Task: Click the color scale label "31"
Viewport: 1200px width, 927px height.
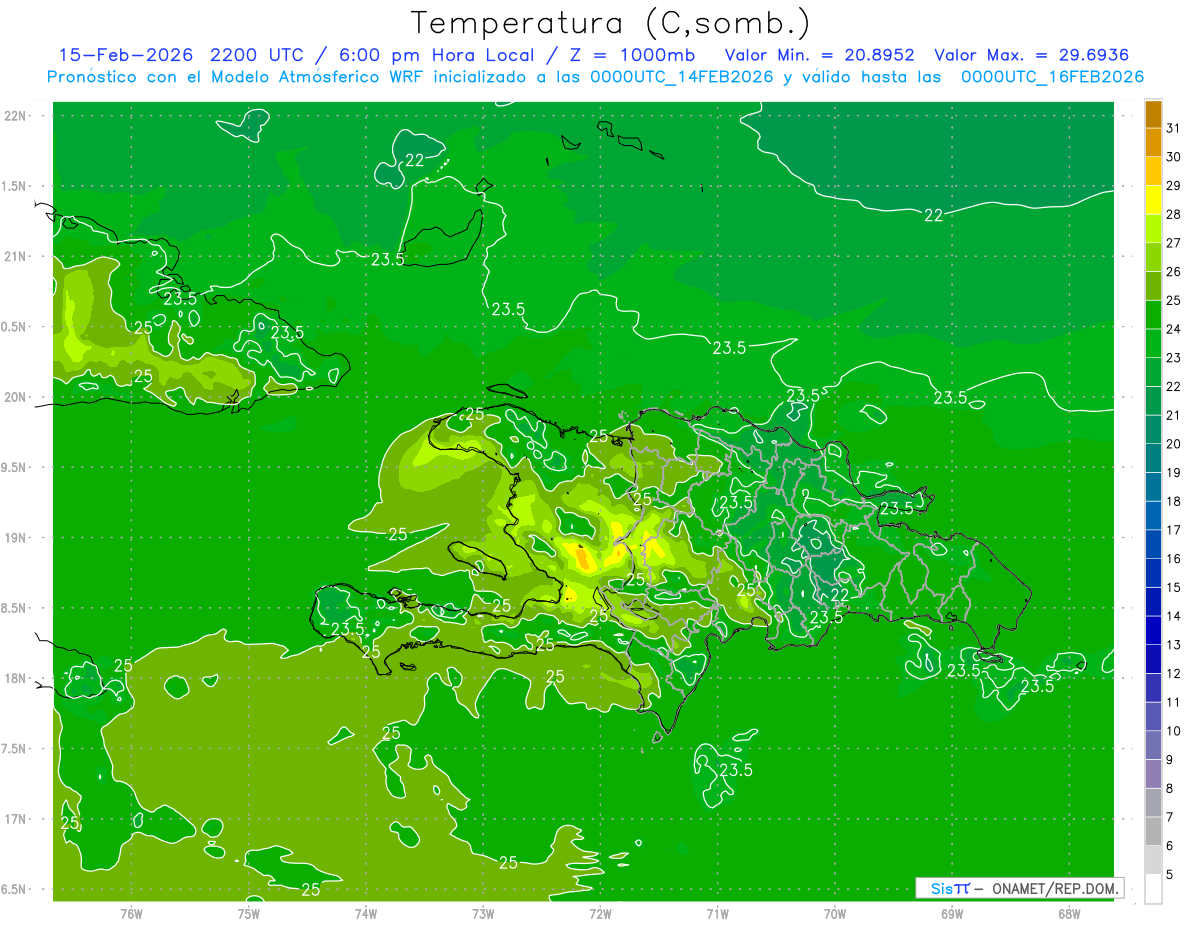Action: coord(1173,128)
